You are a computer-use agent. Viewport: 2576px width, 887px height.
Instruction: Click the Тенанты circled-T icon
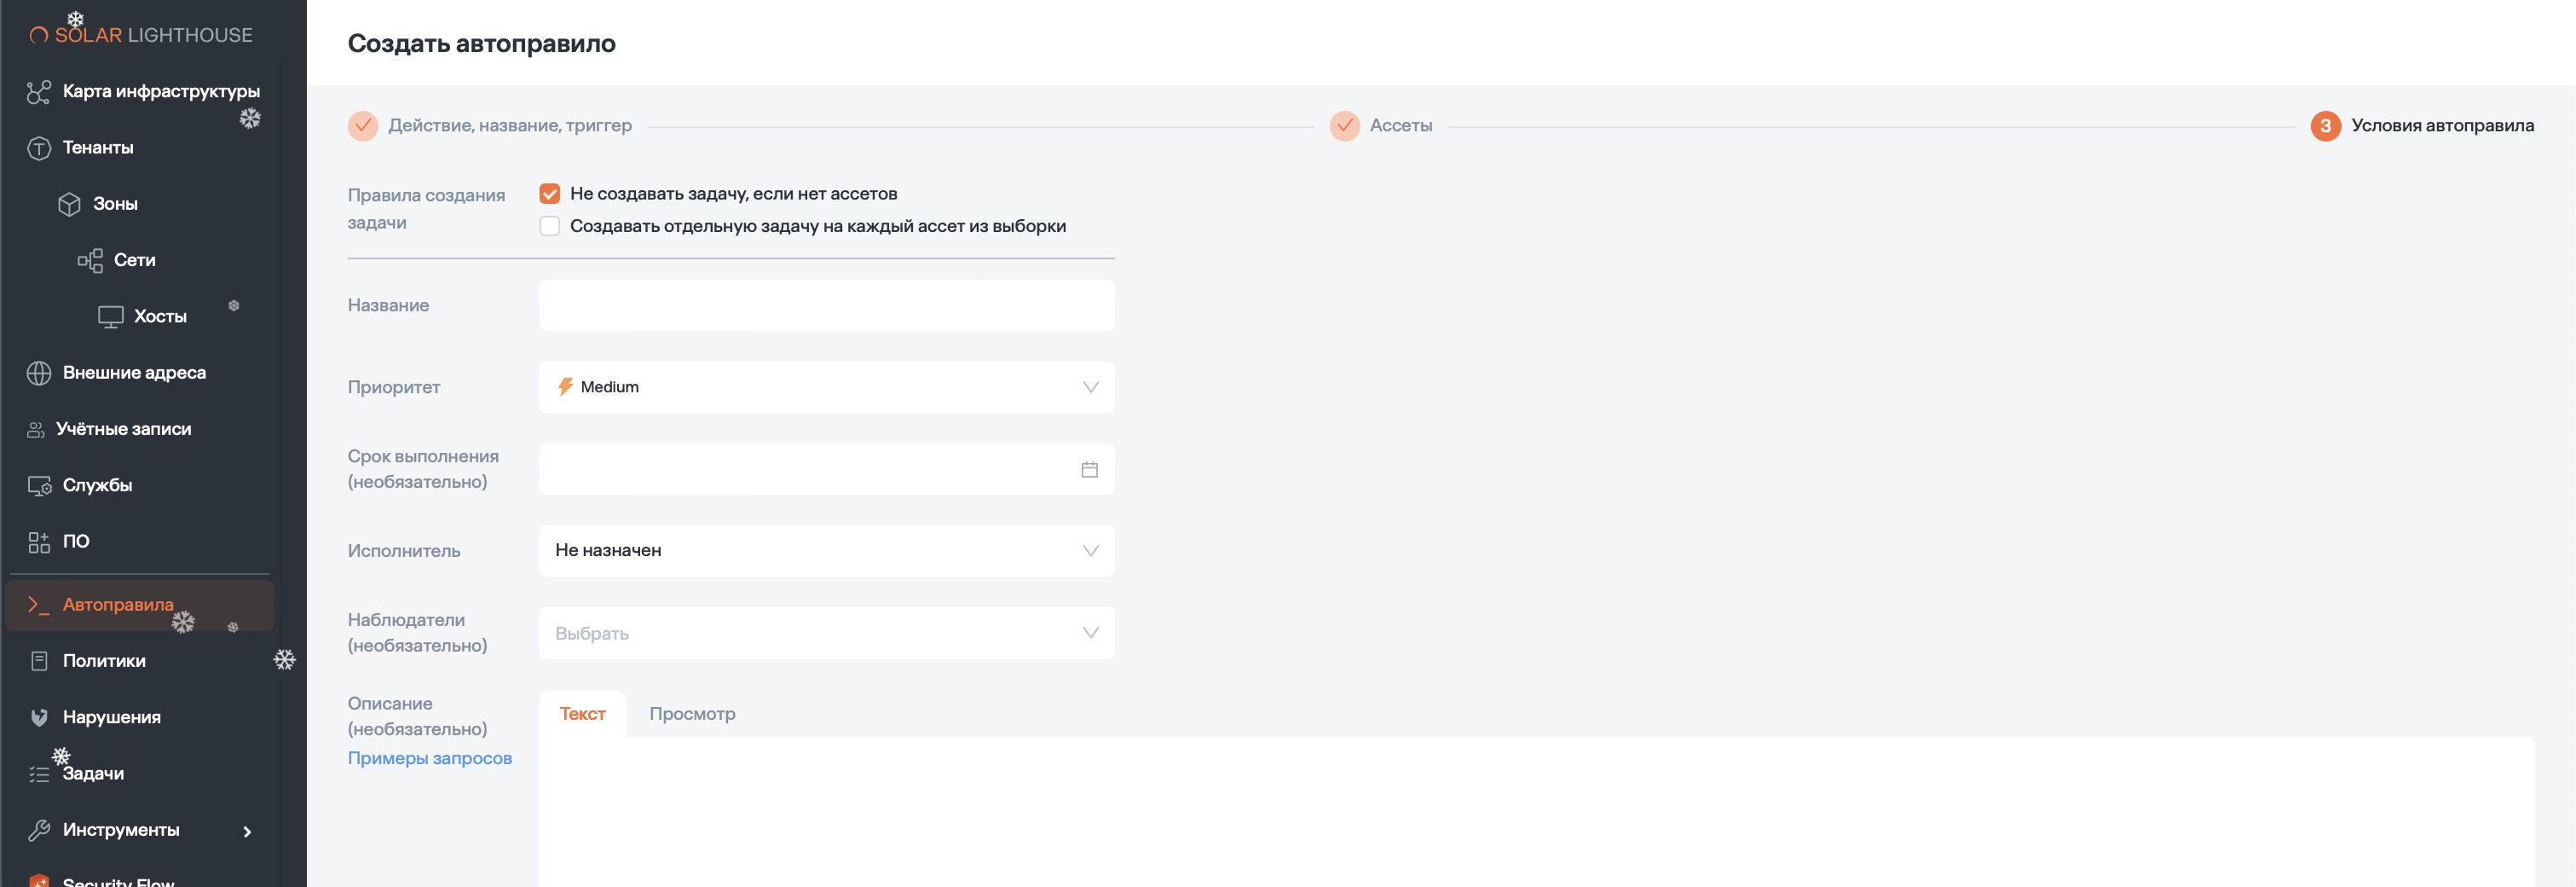tap(38, 148)
